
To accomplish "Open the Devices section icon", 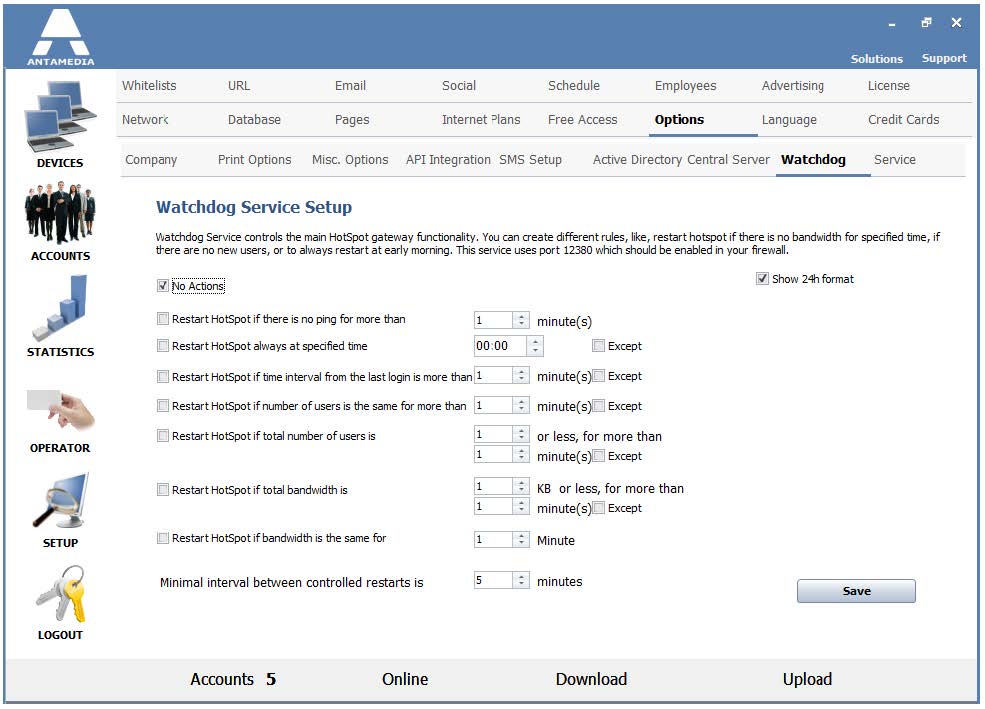I will tap(60, 117).
